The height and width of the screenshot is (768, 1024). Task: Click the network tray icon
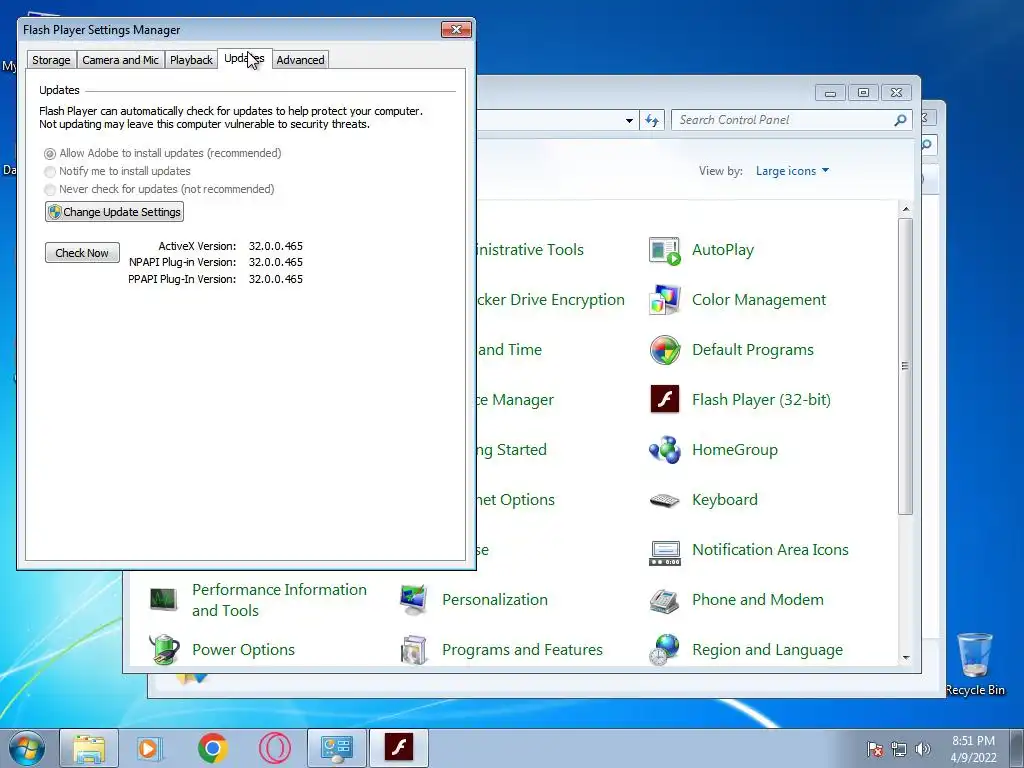[899, 750]
